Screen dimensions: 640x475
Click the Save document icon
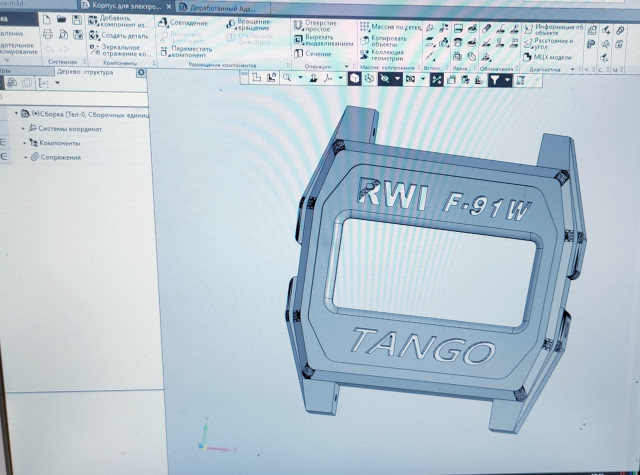[77, 20]
